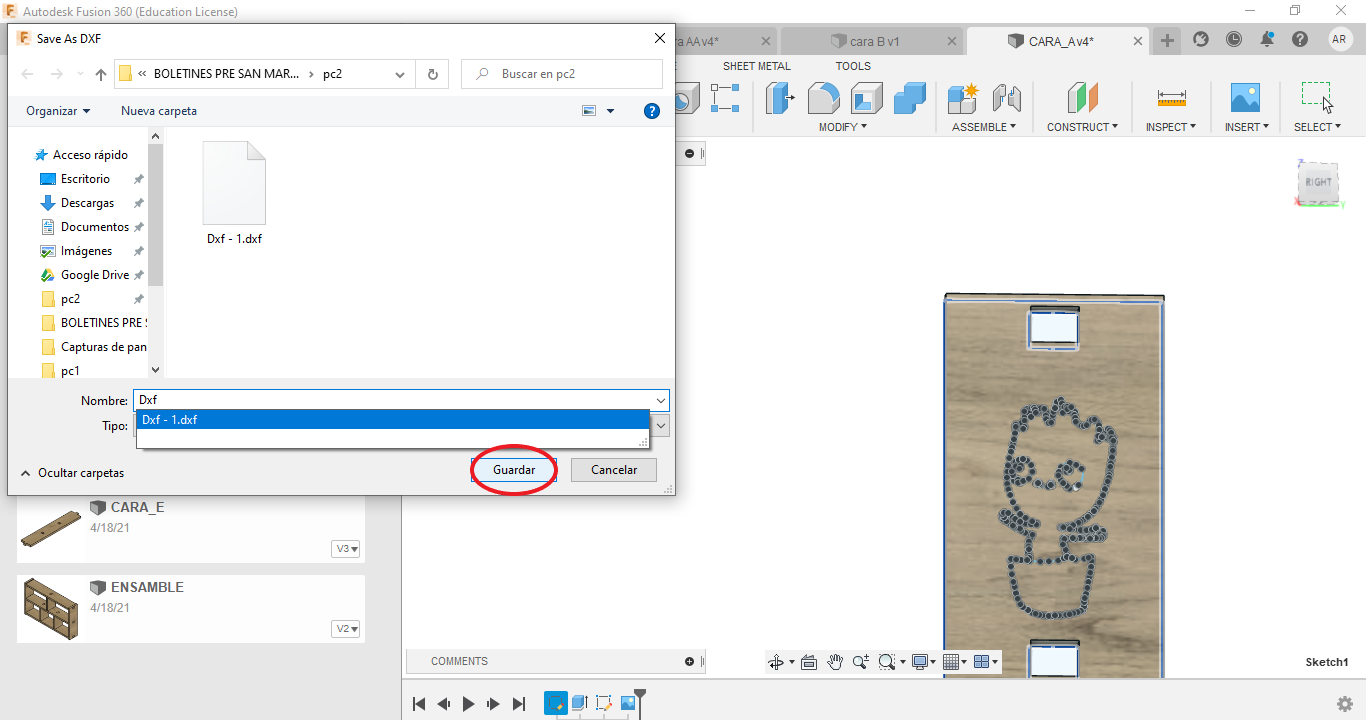The width and height of the screenshot is (1366, 720).
Task: Select the Shell tool
Action: point(867,98)
